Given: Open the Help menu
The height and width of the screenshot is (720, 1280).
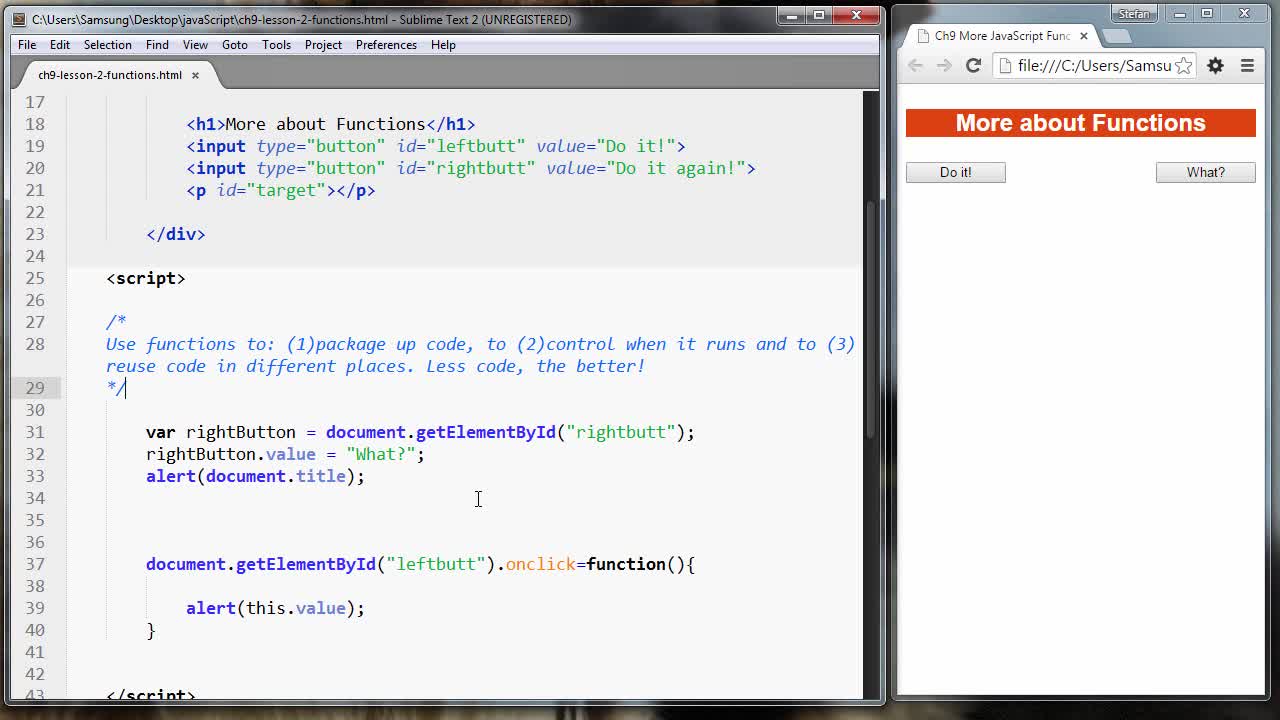Looking at the screenshot, I should coord(443,45).
